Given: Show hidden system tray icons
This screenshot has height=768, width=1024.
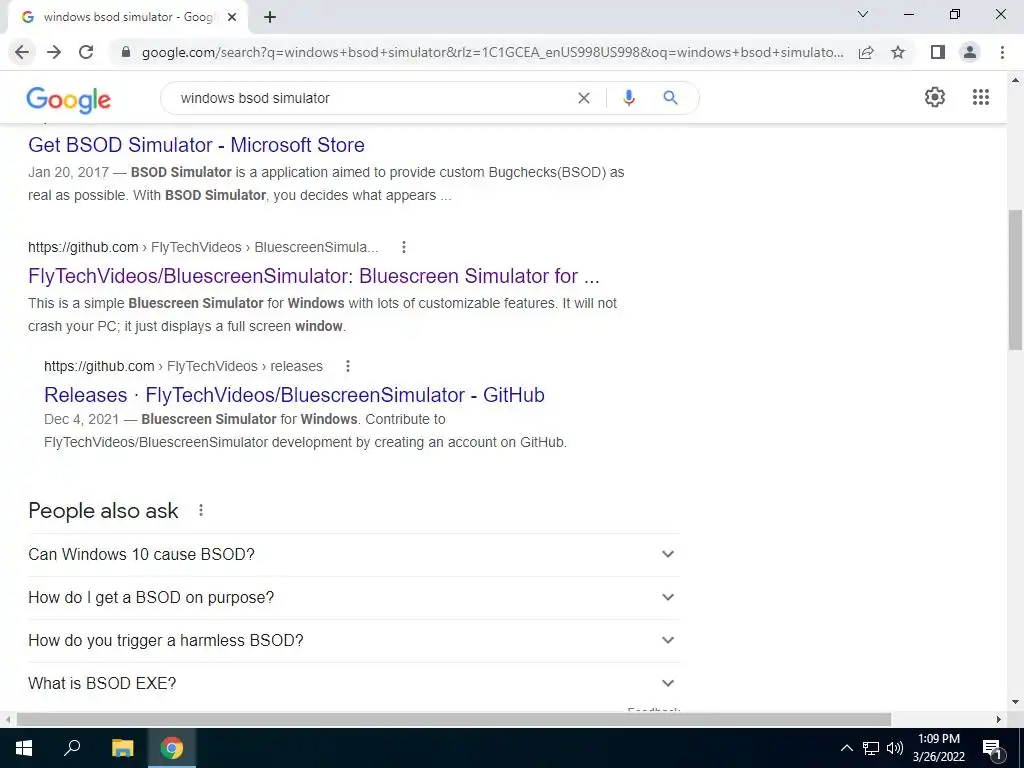Looking at the screenshot, I should (x=846, y=748).
